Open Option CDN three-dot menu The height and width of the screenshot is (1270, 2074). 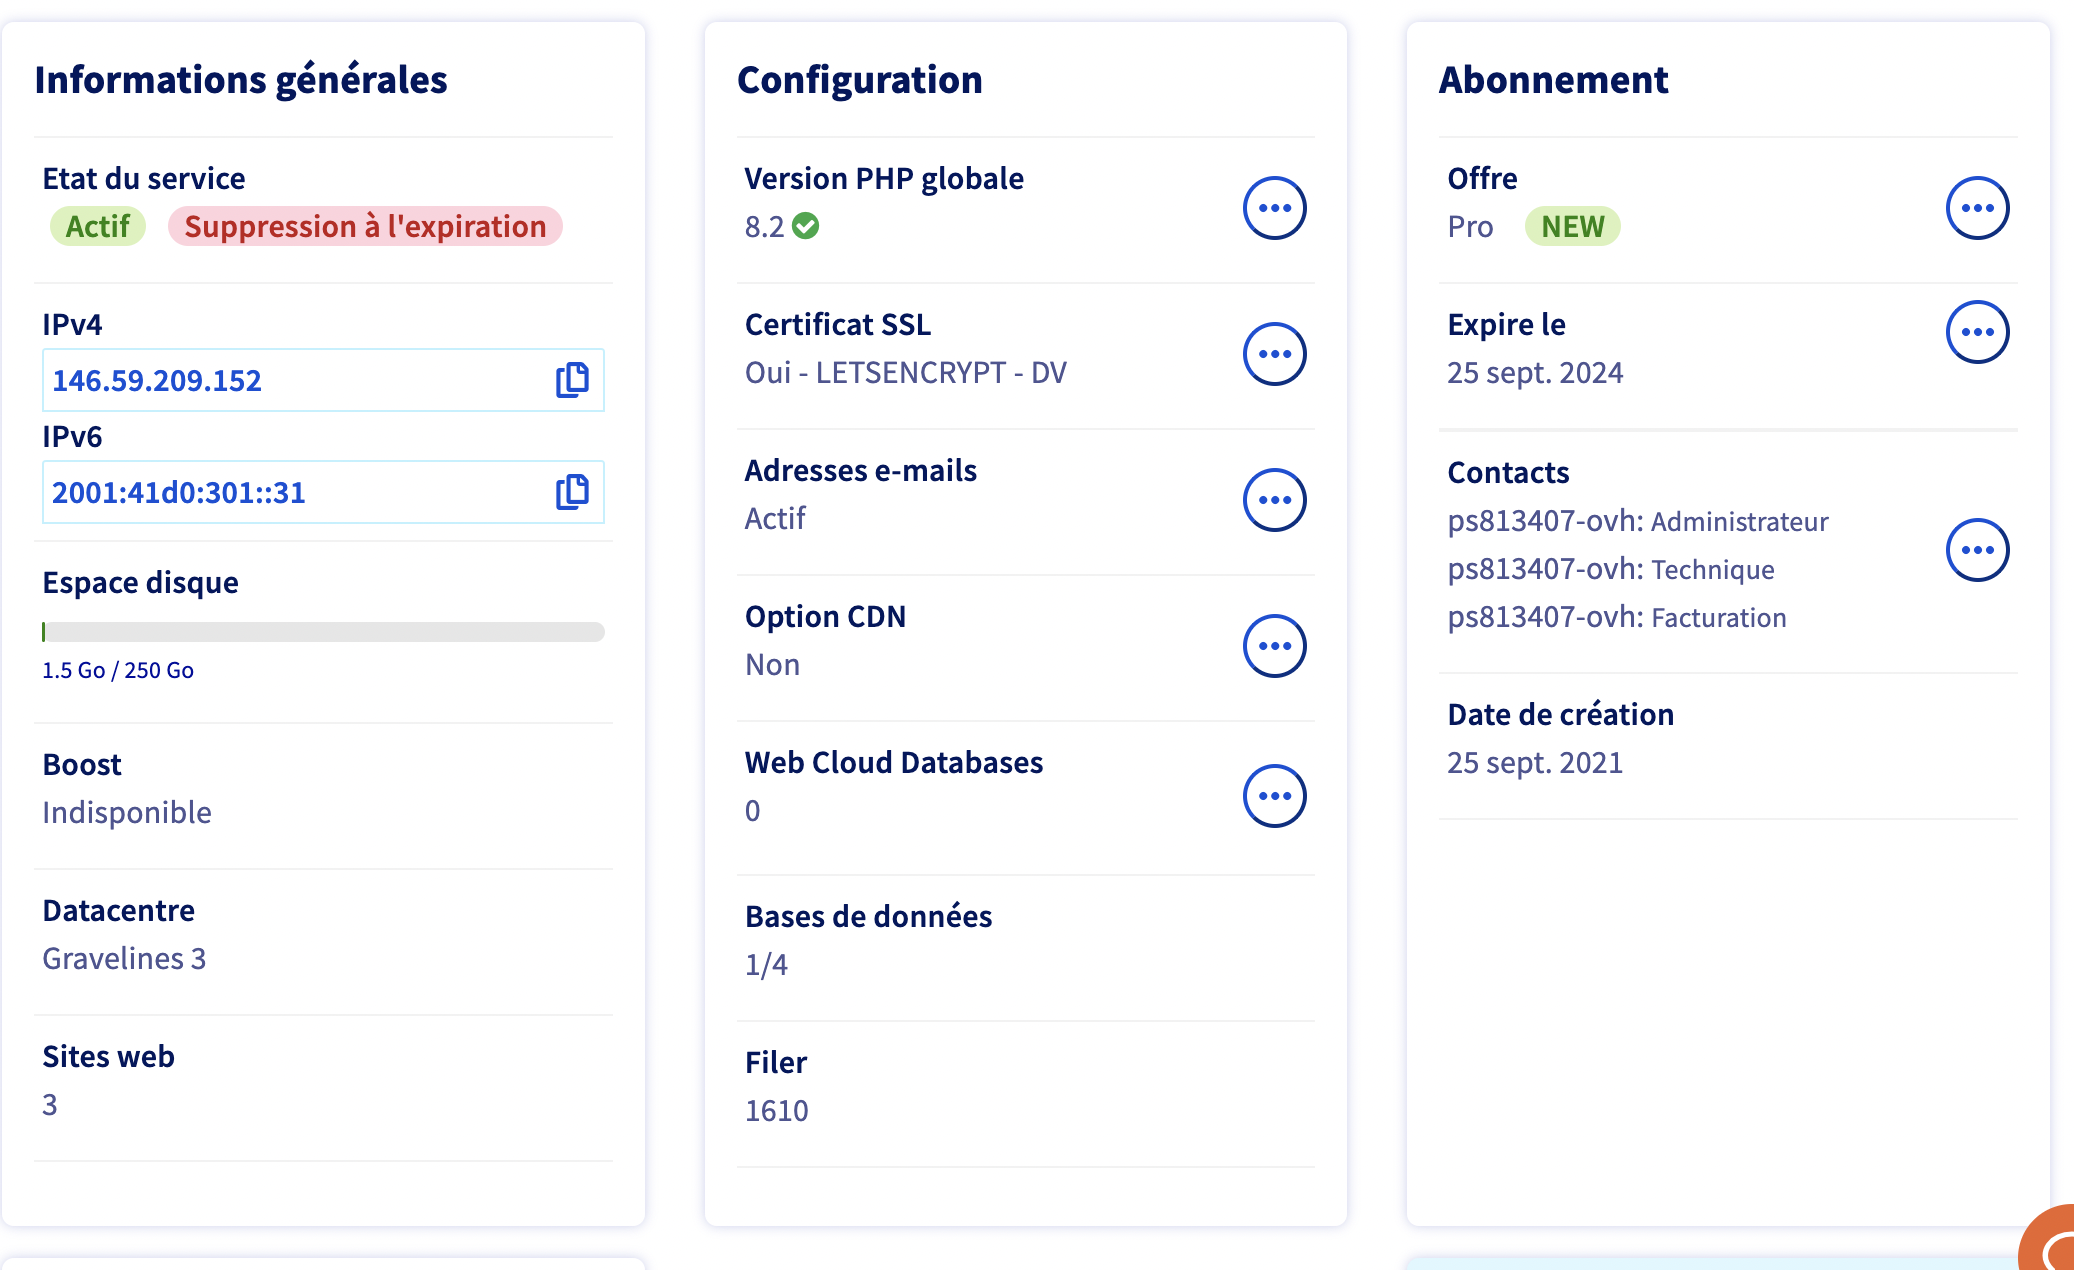coord(1274,646)
